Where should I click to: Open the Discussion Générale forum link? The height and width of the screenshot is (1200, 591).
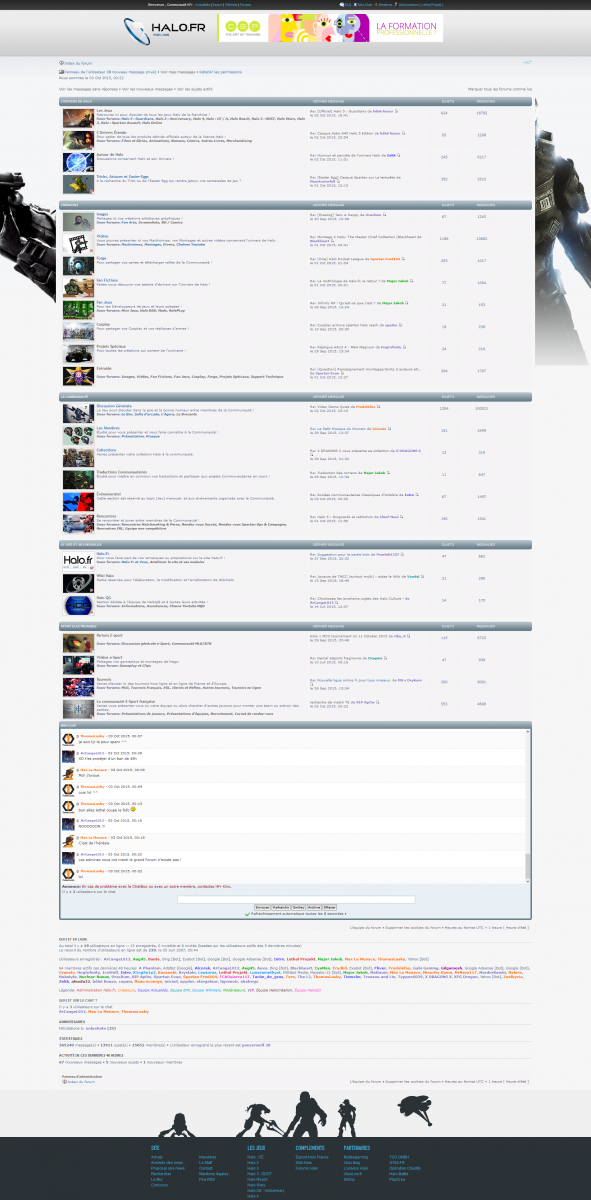[x=114, y=408]
